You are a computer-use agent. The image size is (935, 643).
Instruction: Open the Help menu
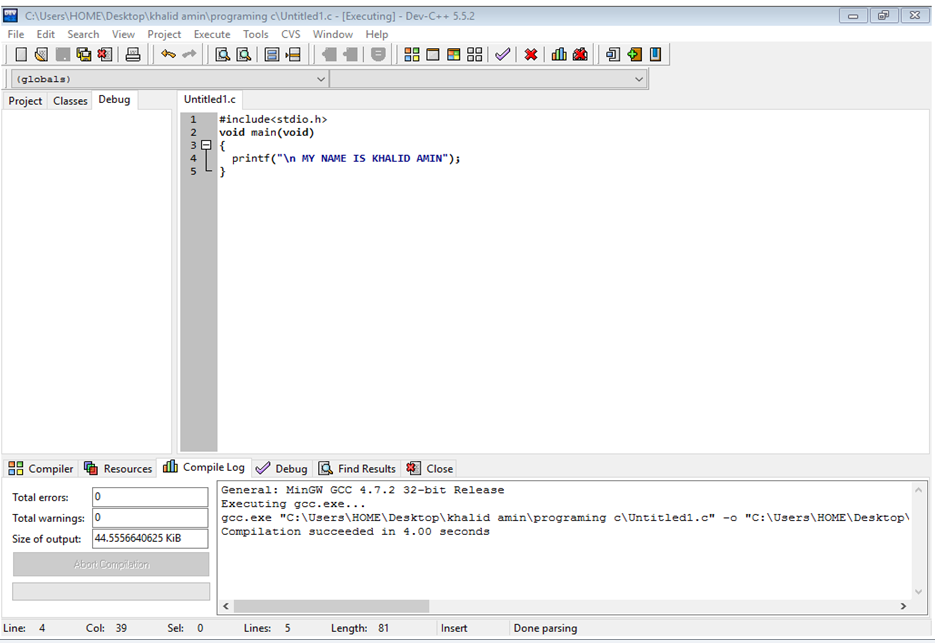[x=376, y=34]
